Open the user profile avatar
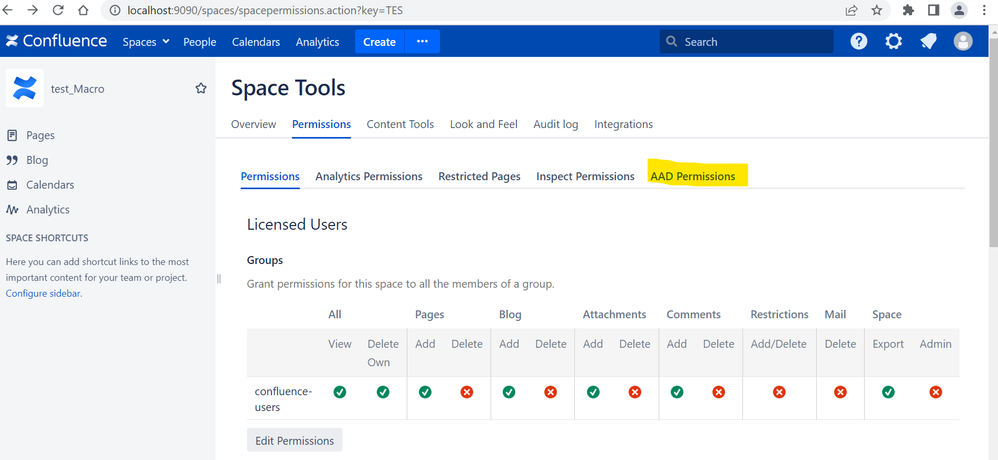 963,42
